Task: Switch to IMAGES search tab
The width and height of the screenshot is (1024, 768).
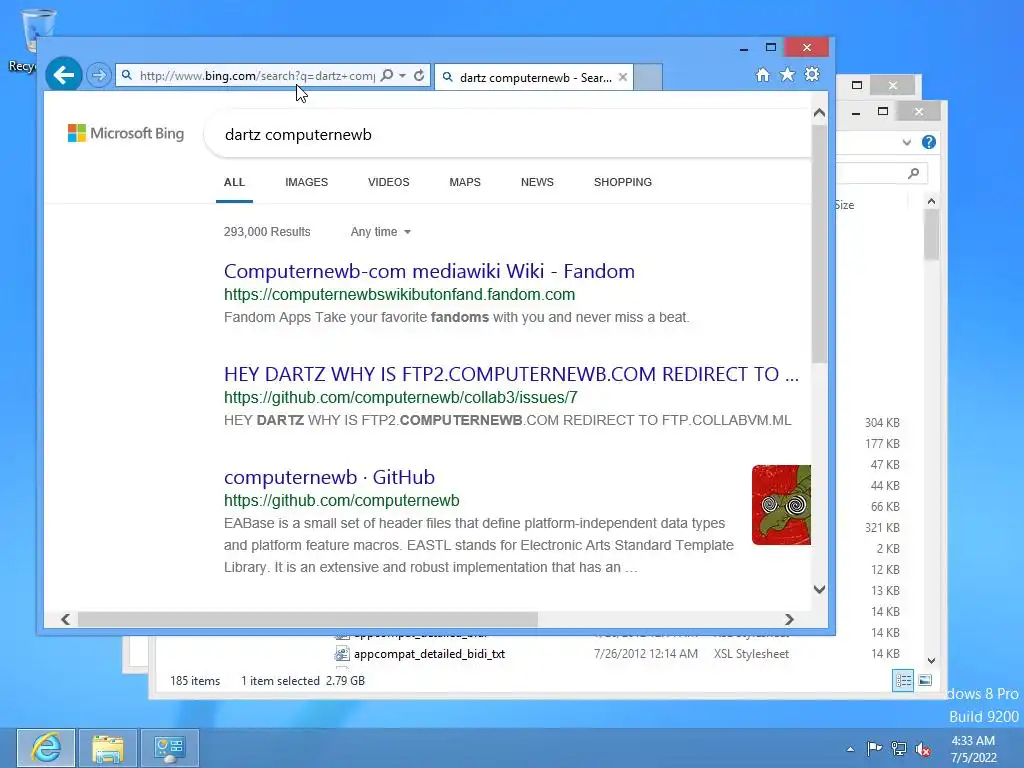Action: click(x=306, y=182)
